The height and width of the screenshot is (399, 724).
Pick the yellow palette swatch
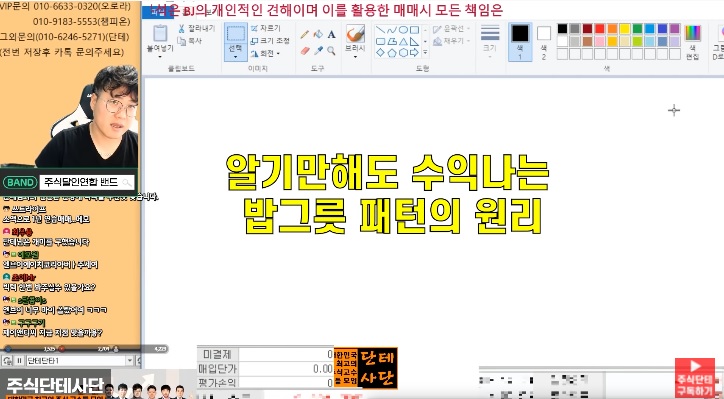pos(625,29)
